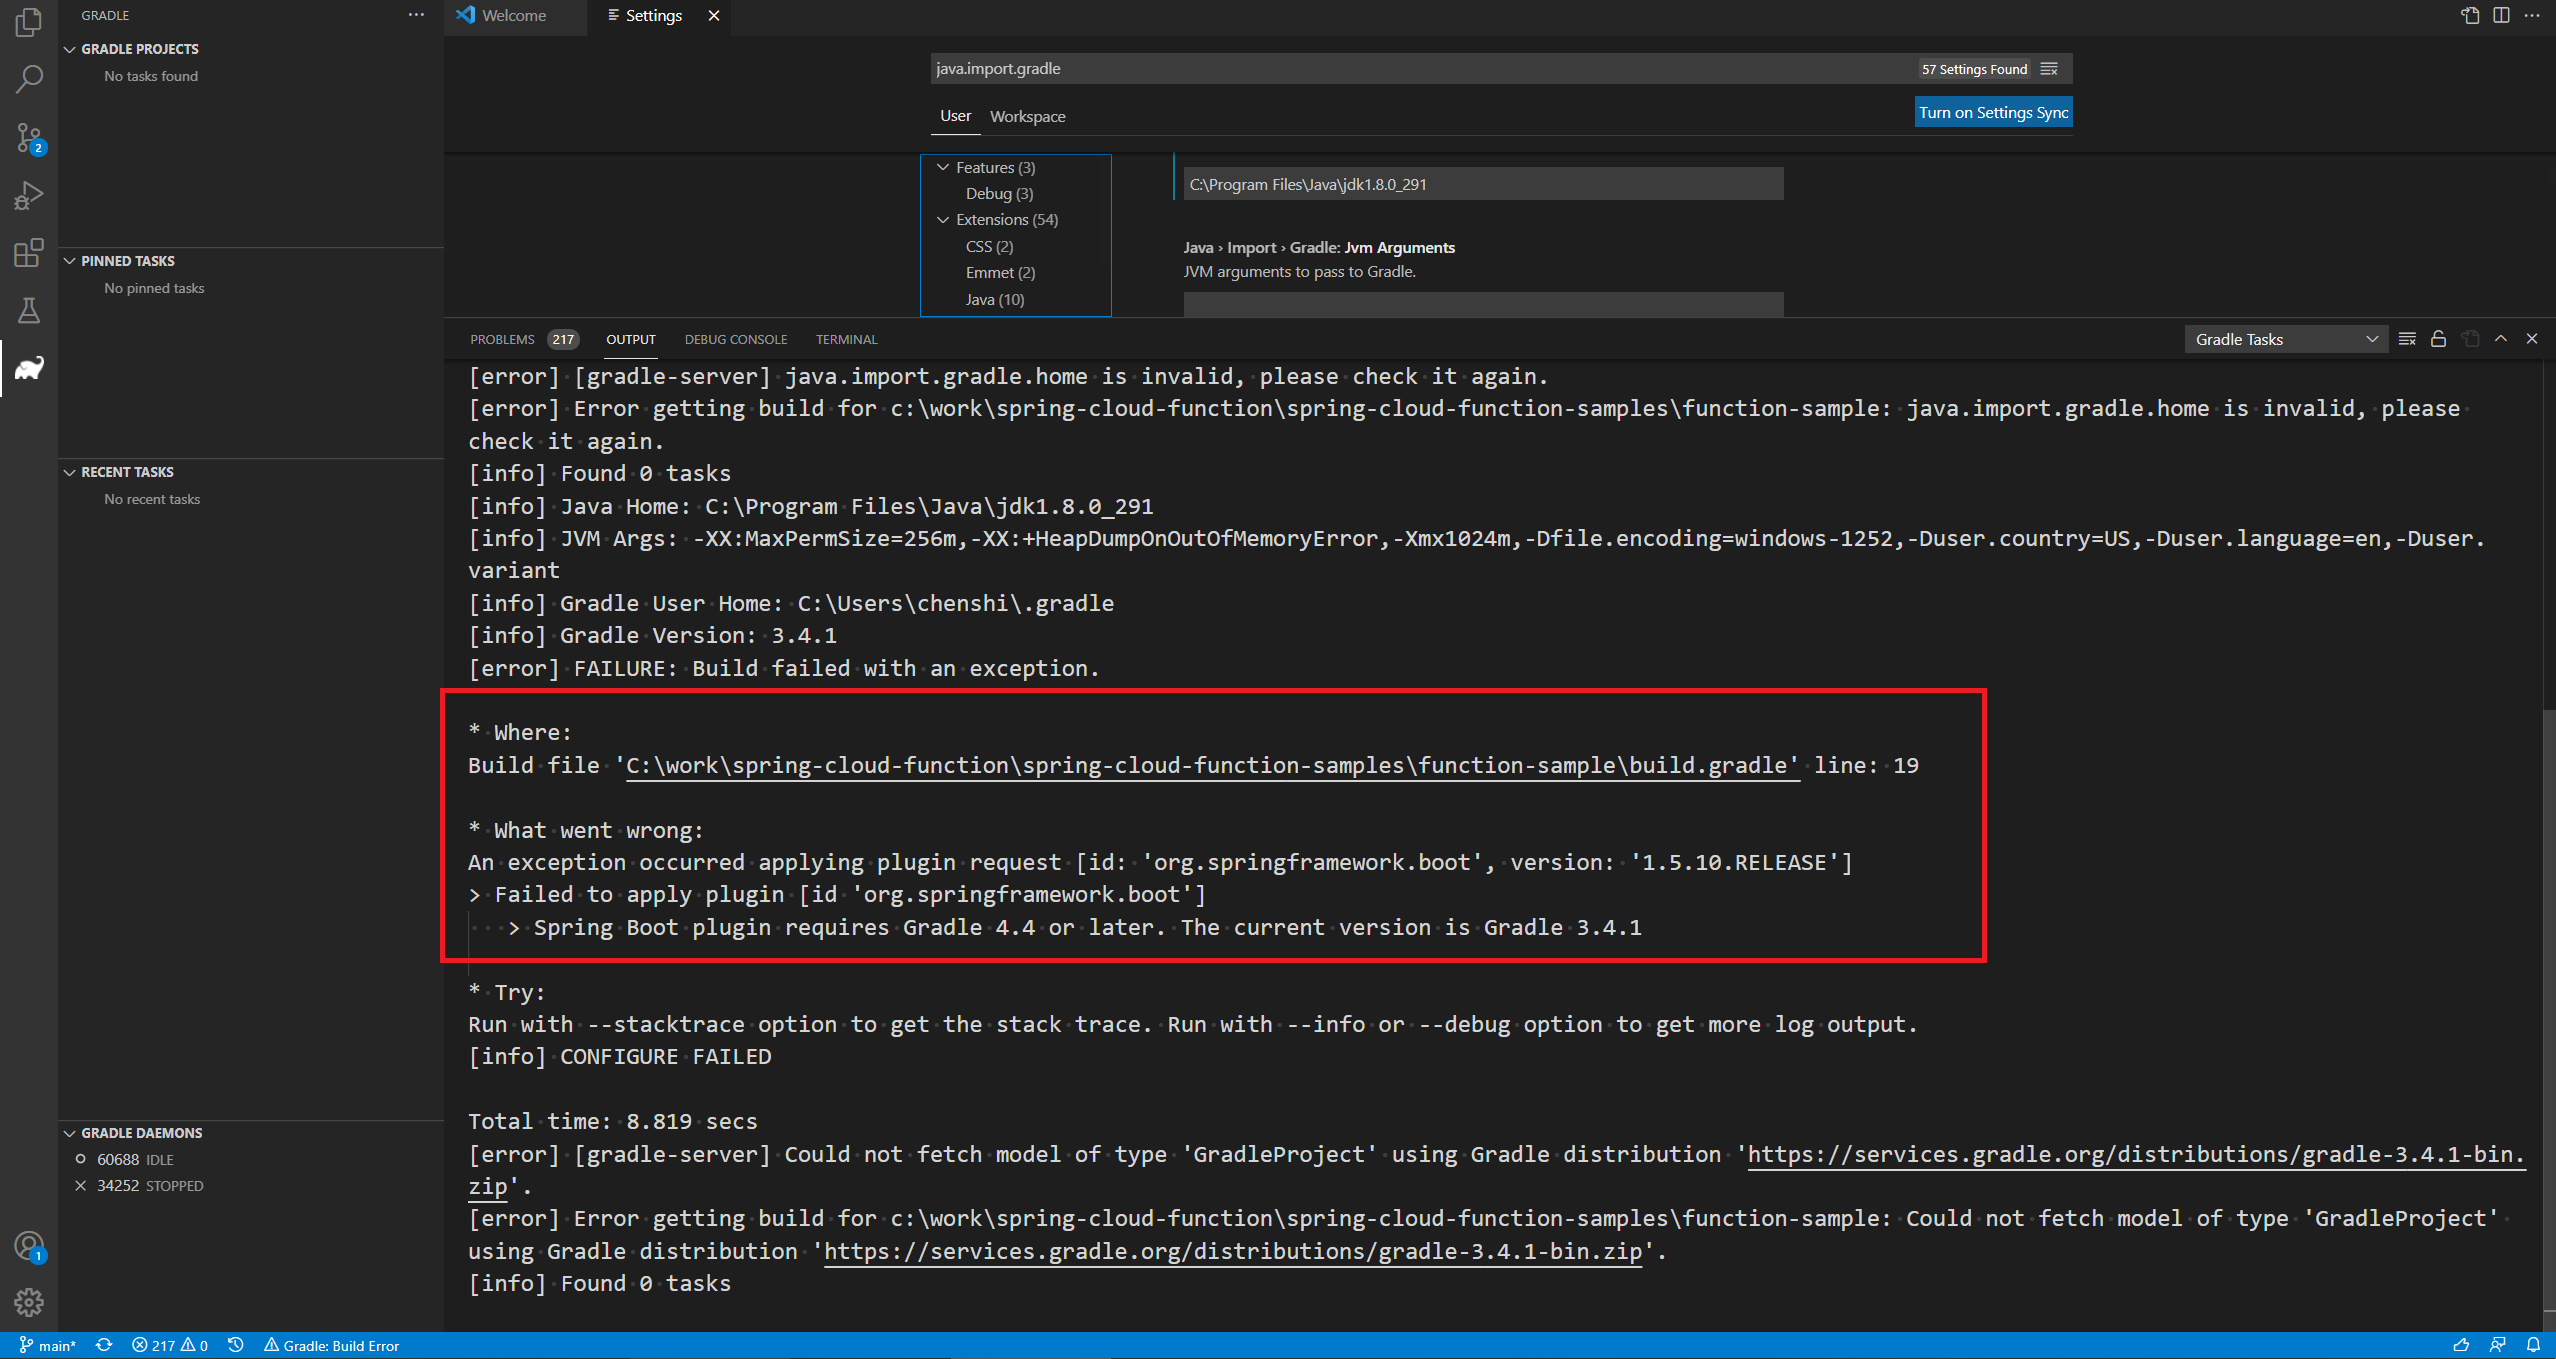Open the Extensions view icon

pos(29,253)
